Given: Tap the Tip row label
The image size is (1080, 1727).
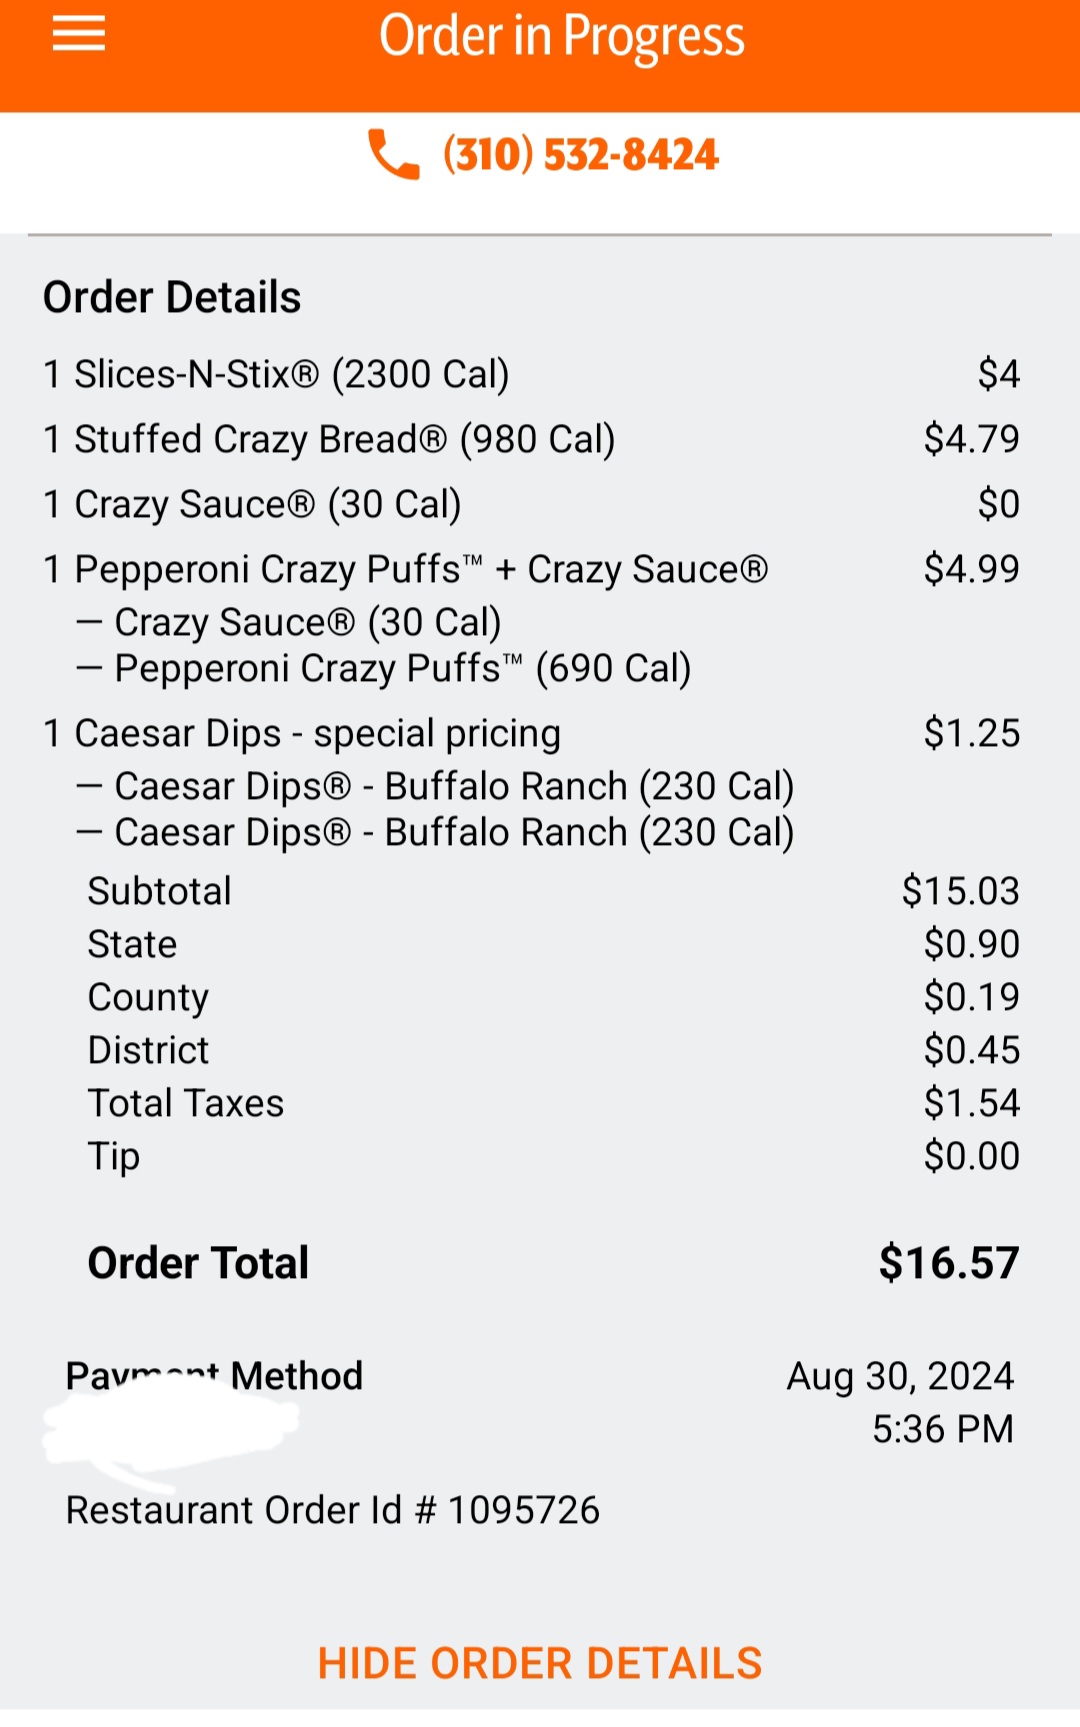Looking at the screenshot, I should pyautogui.click(x=114, y=1156).
